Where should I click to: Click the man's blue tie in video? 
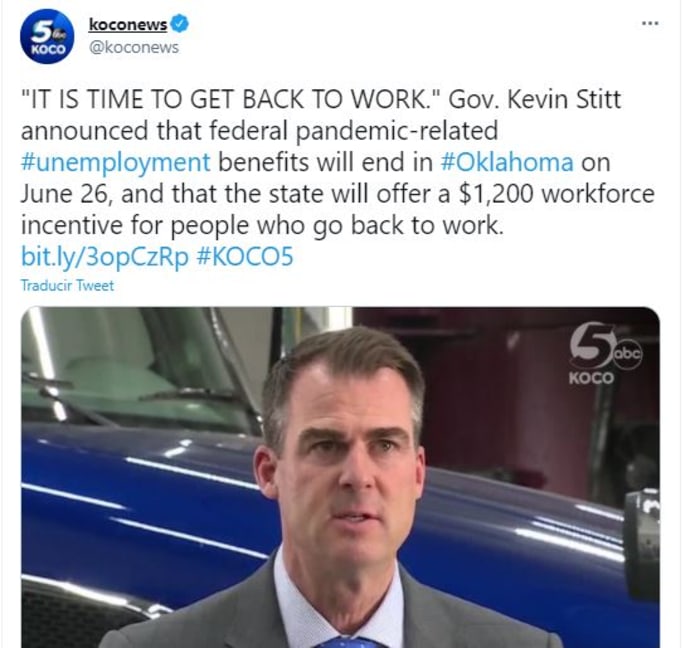coord(346,642)
